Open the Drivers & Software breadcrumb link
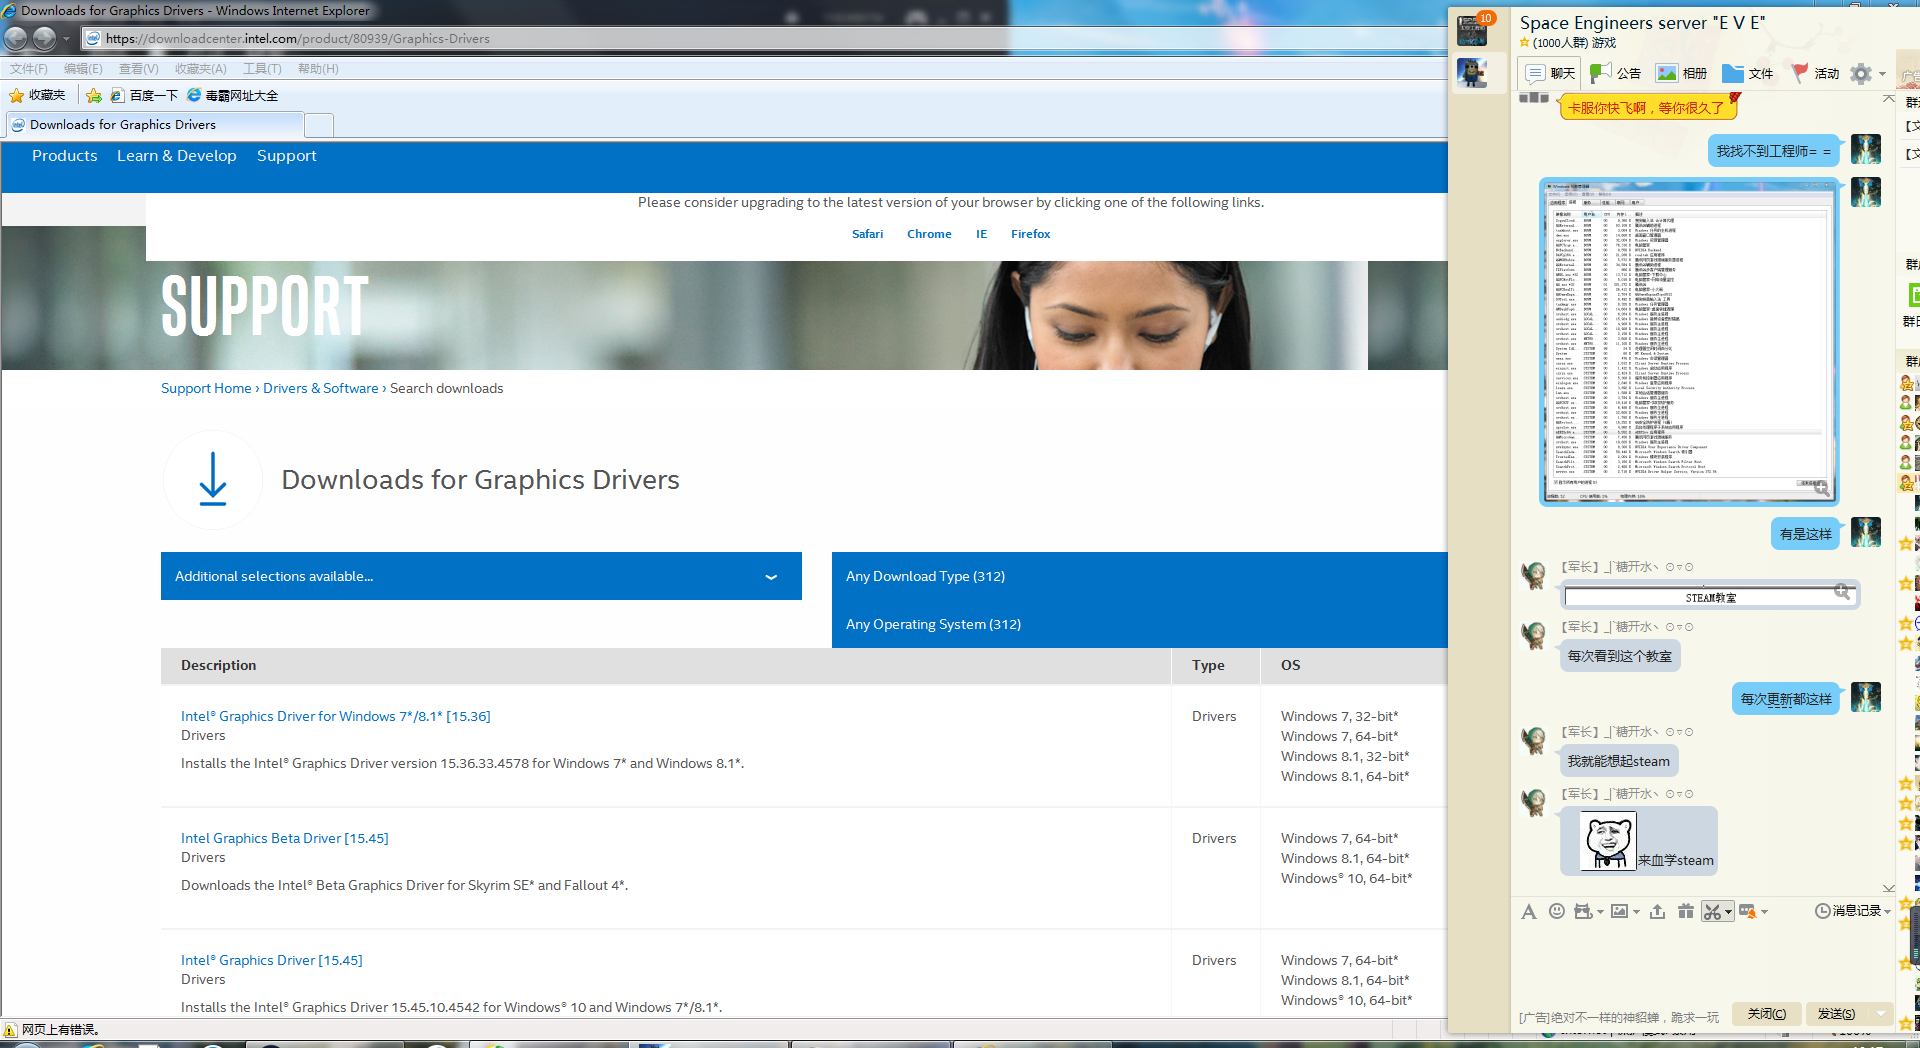Screen dimensions: 1920x1048 [321, 388]
